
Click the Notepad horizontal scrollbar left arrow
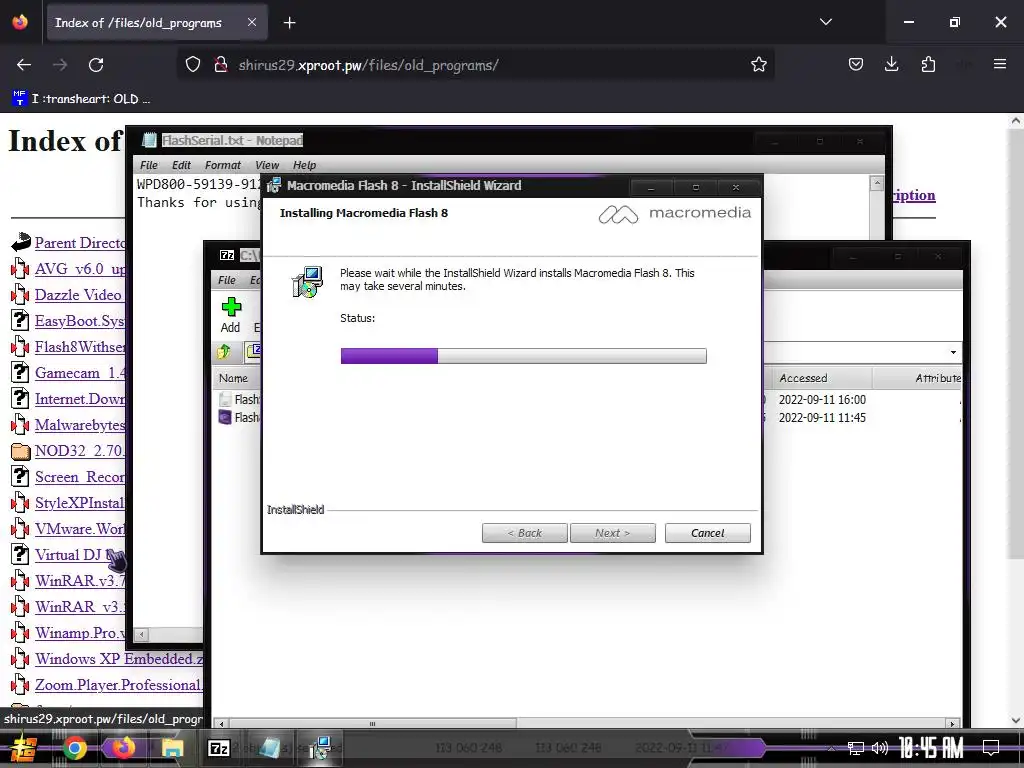click(x=141, y=634)
